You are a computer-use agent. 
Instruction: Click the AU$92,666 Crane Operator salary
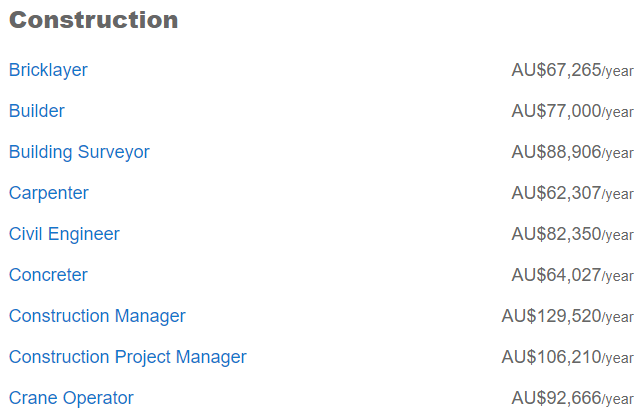pyautogui.click(x=556, y=398)
